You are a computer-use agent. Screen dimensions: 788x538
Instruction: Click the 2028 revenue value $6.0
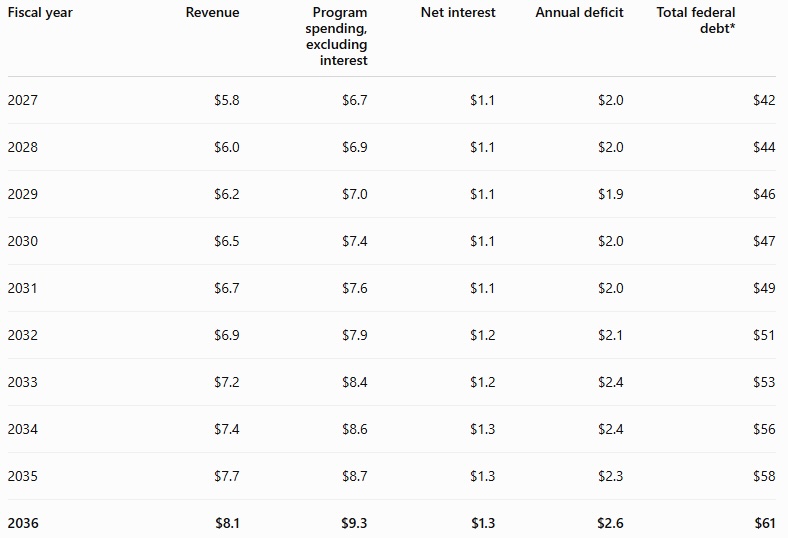click(x=227, y=147)
